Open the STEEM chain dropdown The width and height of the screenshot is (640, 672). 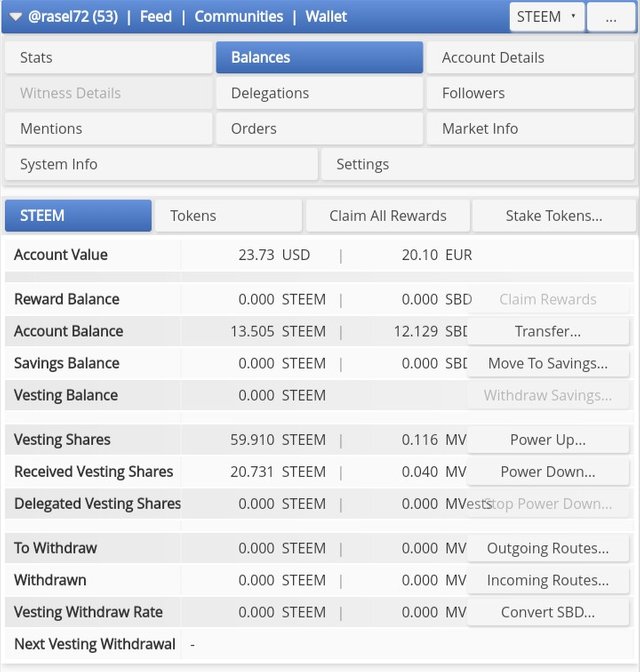coord(547,17)
